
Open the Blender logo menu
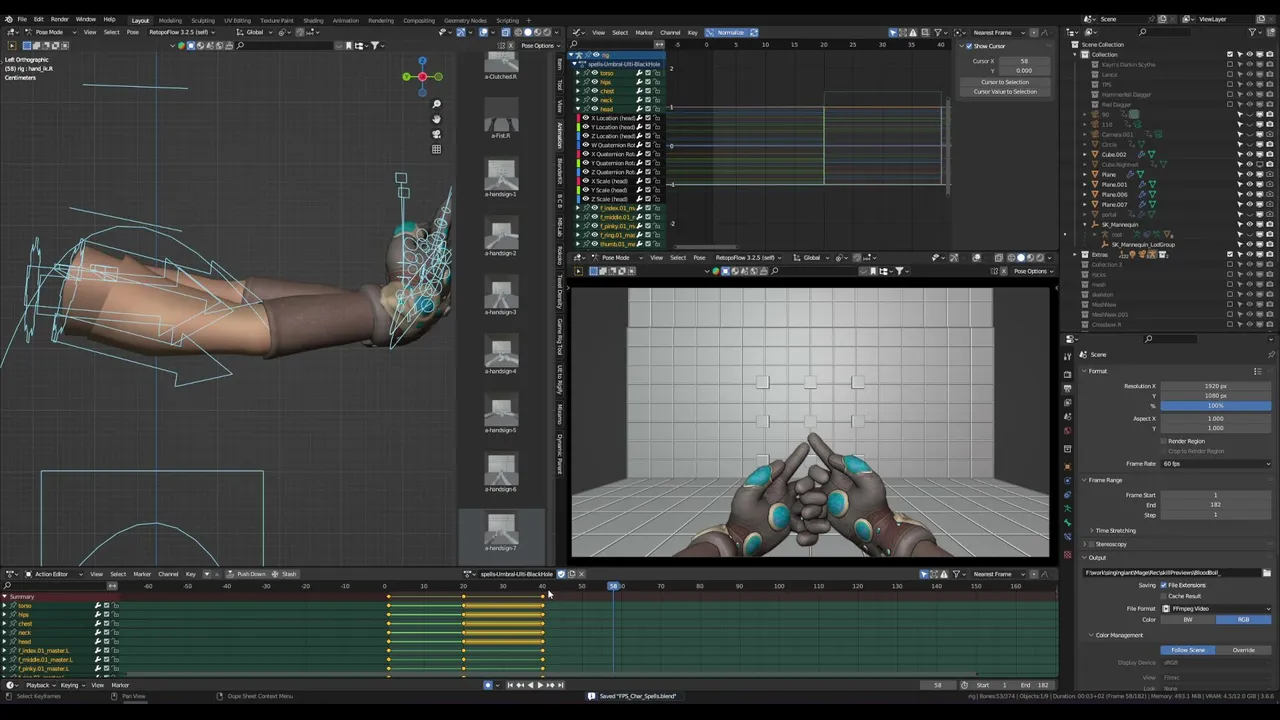point(9,19)
